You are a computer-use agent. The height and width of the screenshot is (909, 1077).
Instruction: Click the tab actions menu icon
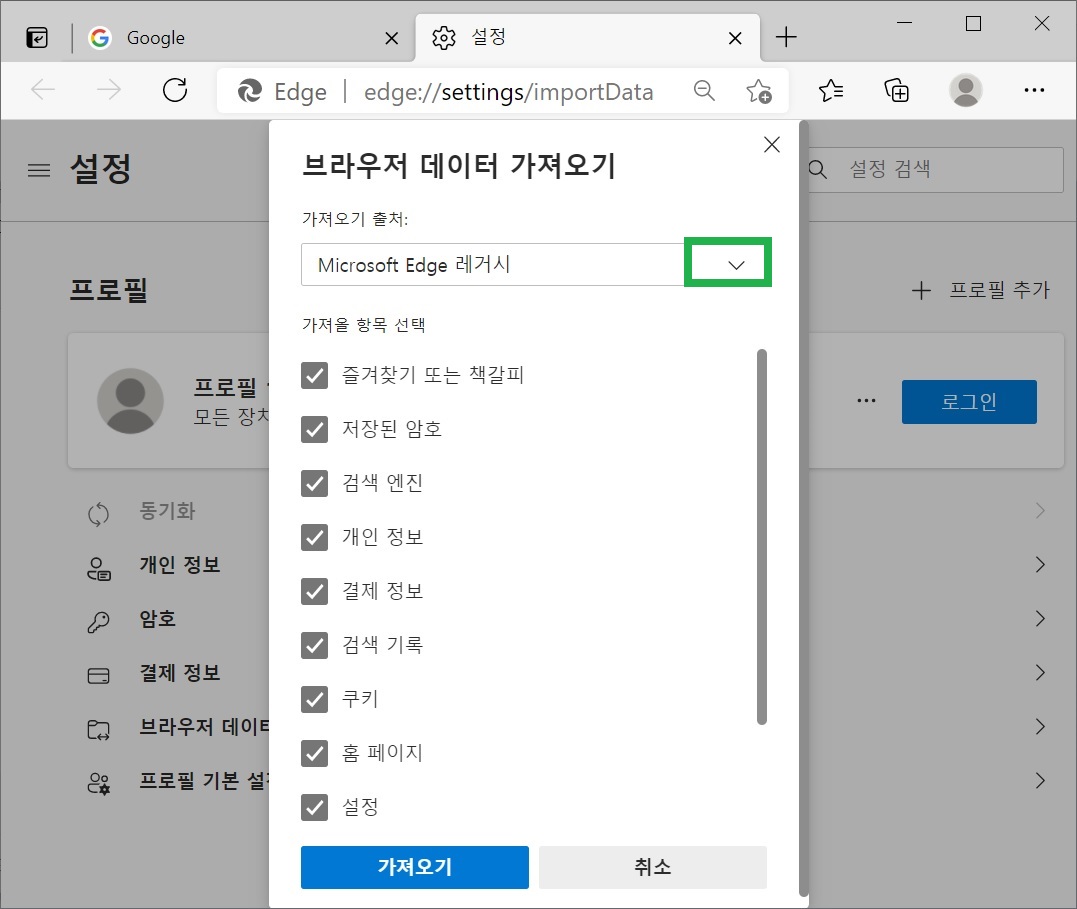pyautogui.click(x=37, y=38)
